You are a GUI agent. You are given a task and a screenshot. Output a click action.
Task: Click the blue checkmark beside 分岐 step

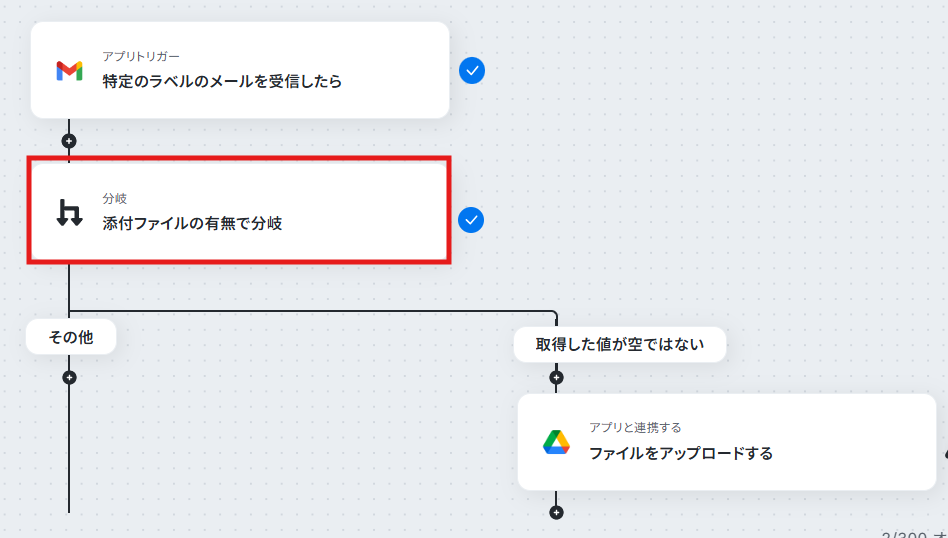471,220
